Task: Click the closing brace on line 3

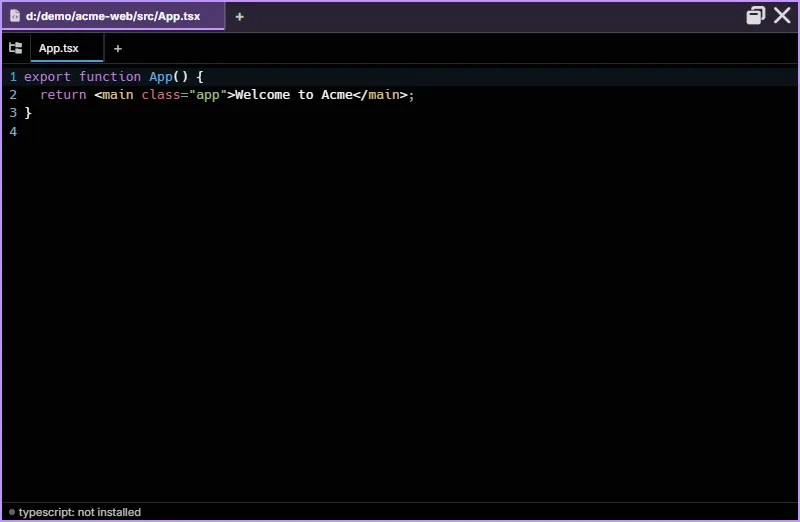Action: point(28,113)
